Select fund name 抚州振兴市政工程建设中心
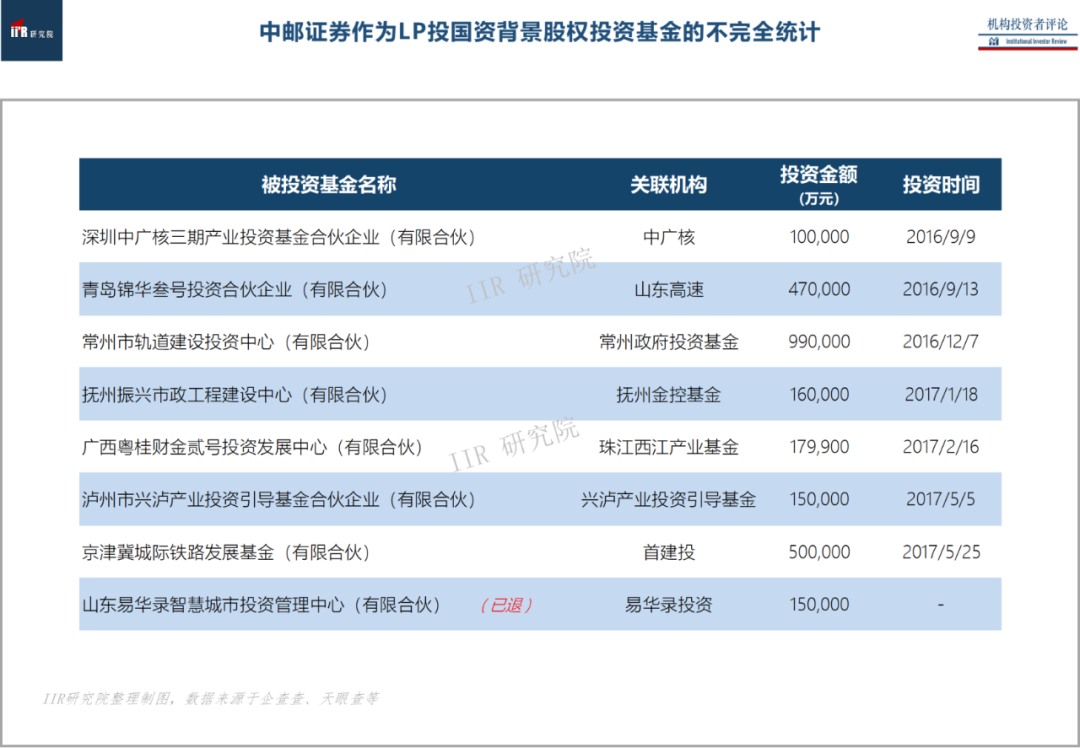The height and width of the screenshot is (748, 1080). click(x=187, y=395)
